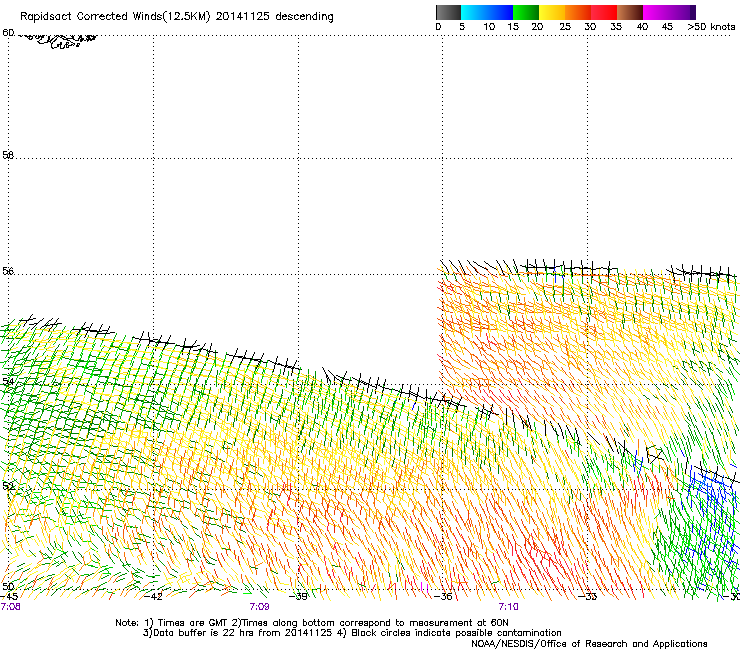Click the latitude label '52'

coord(8,486)
